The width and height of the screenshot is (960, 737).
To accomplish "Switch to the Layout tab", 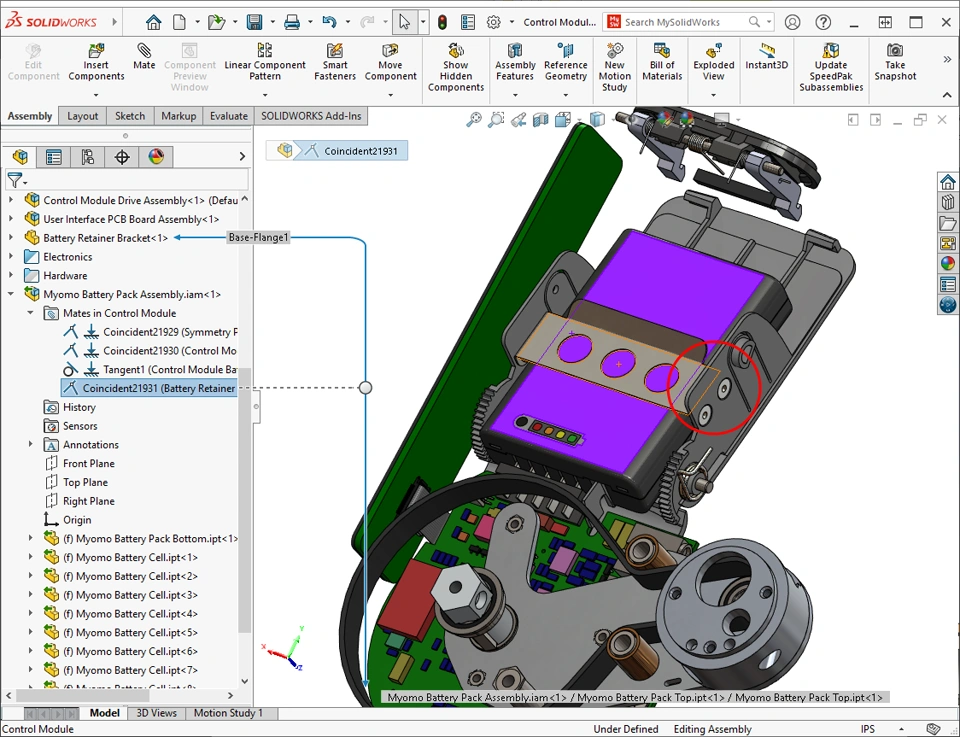I will 82,116.
